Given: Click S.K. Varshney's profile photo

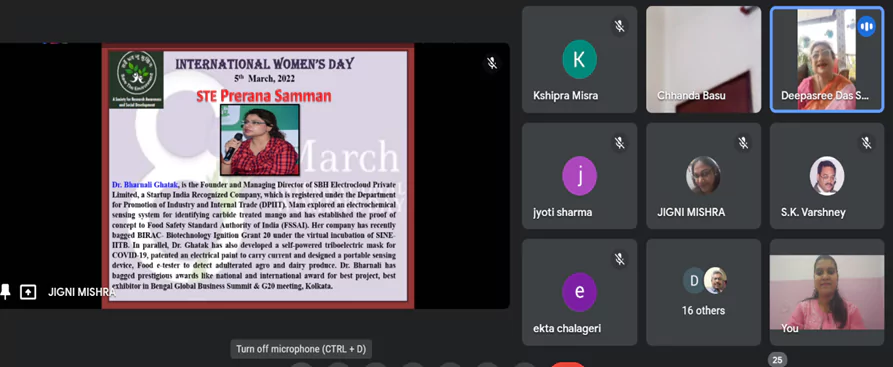Looking at the screenshot, I should (826, 176).
